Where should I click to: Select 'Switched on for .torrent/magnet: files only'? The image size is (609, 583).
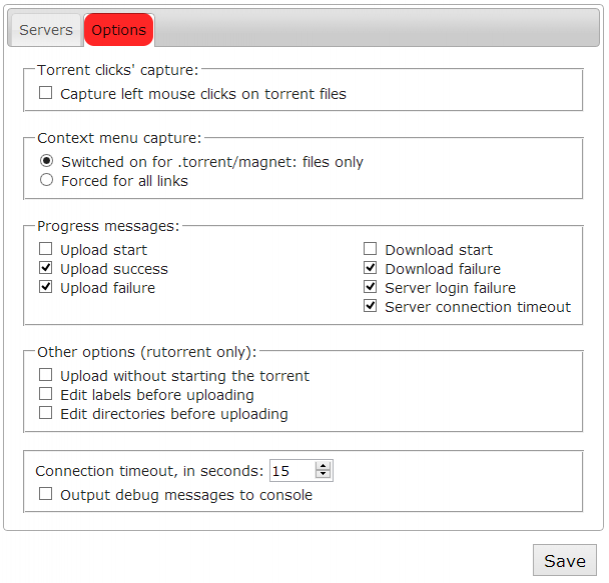pos(46,162)
